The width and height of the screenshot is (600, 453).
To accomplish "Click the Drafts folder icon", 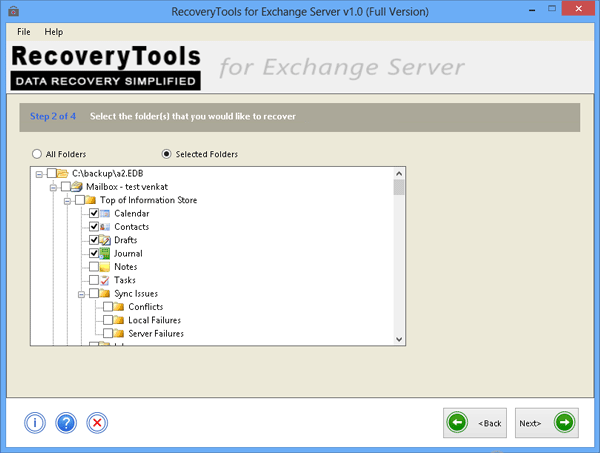I will (105, 240).
